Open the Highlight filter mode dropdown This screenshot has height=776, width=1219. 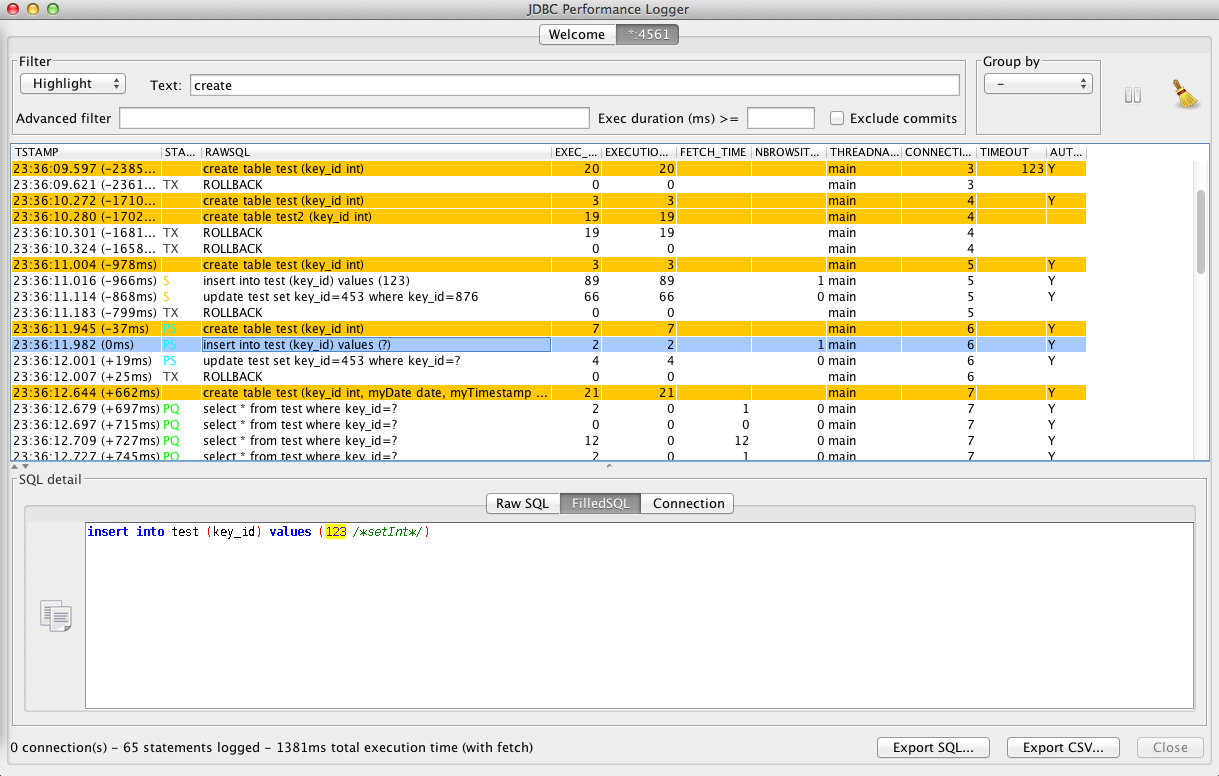pos(72,83)
